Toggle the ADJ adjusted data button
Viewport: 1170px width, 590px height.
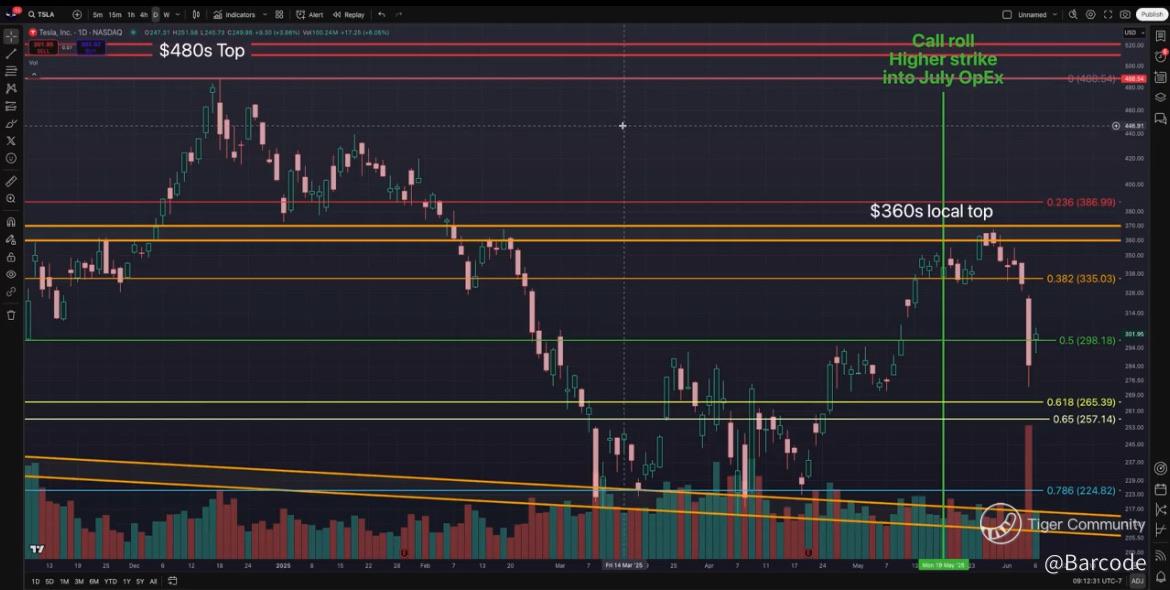[1137, 580]
